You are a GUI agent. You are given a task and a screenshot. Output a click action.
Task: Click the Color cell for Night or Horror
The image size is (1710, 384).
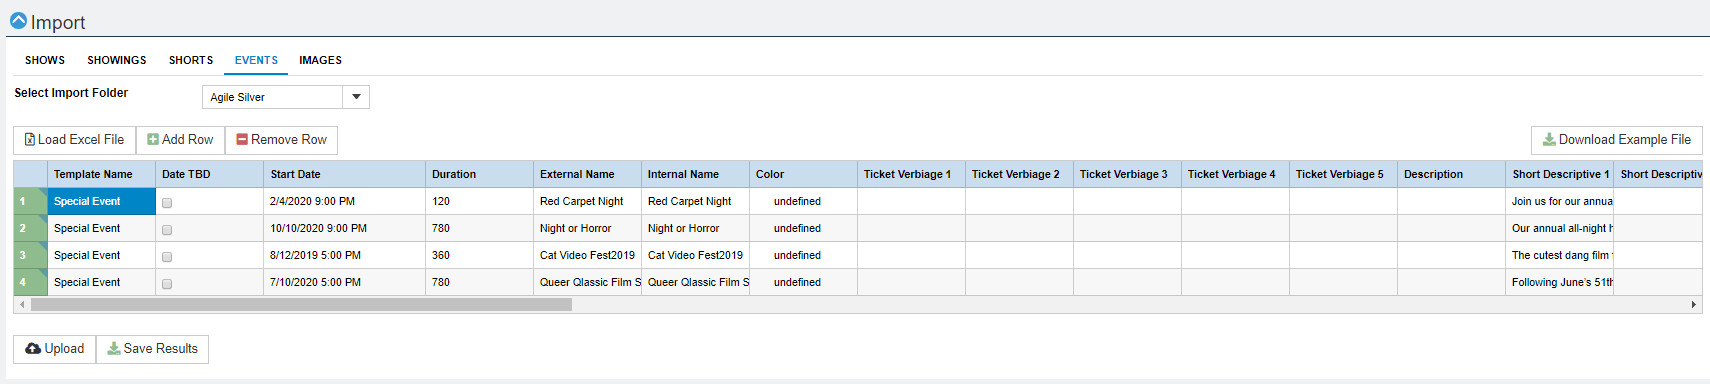click(x=803, y=228)
